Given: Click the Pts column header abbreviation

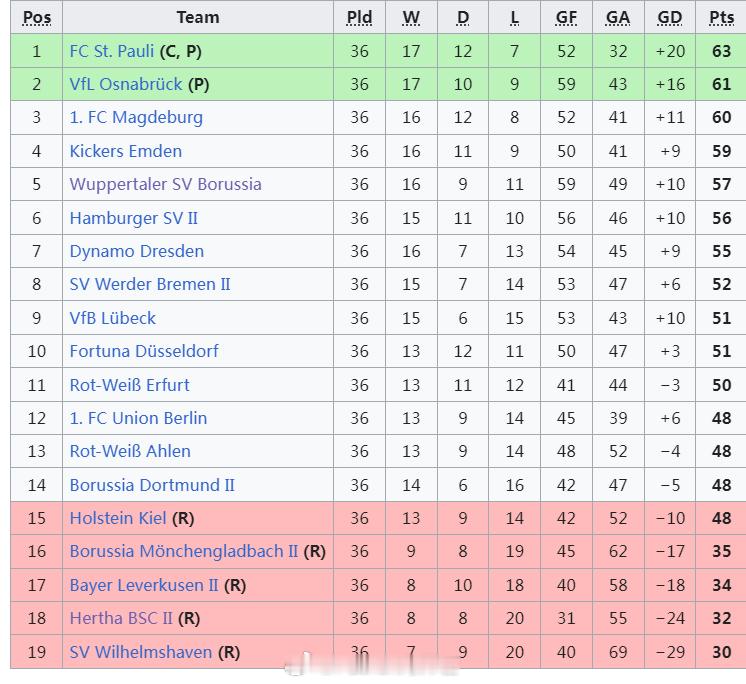Looking at the screenshot, I should (721, 18).
